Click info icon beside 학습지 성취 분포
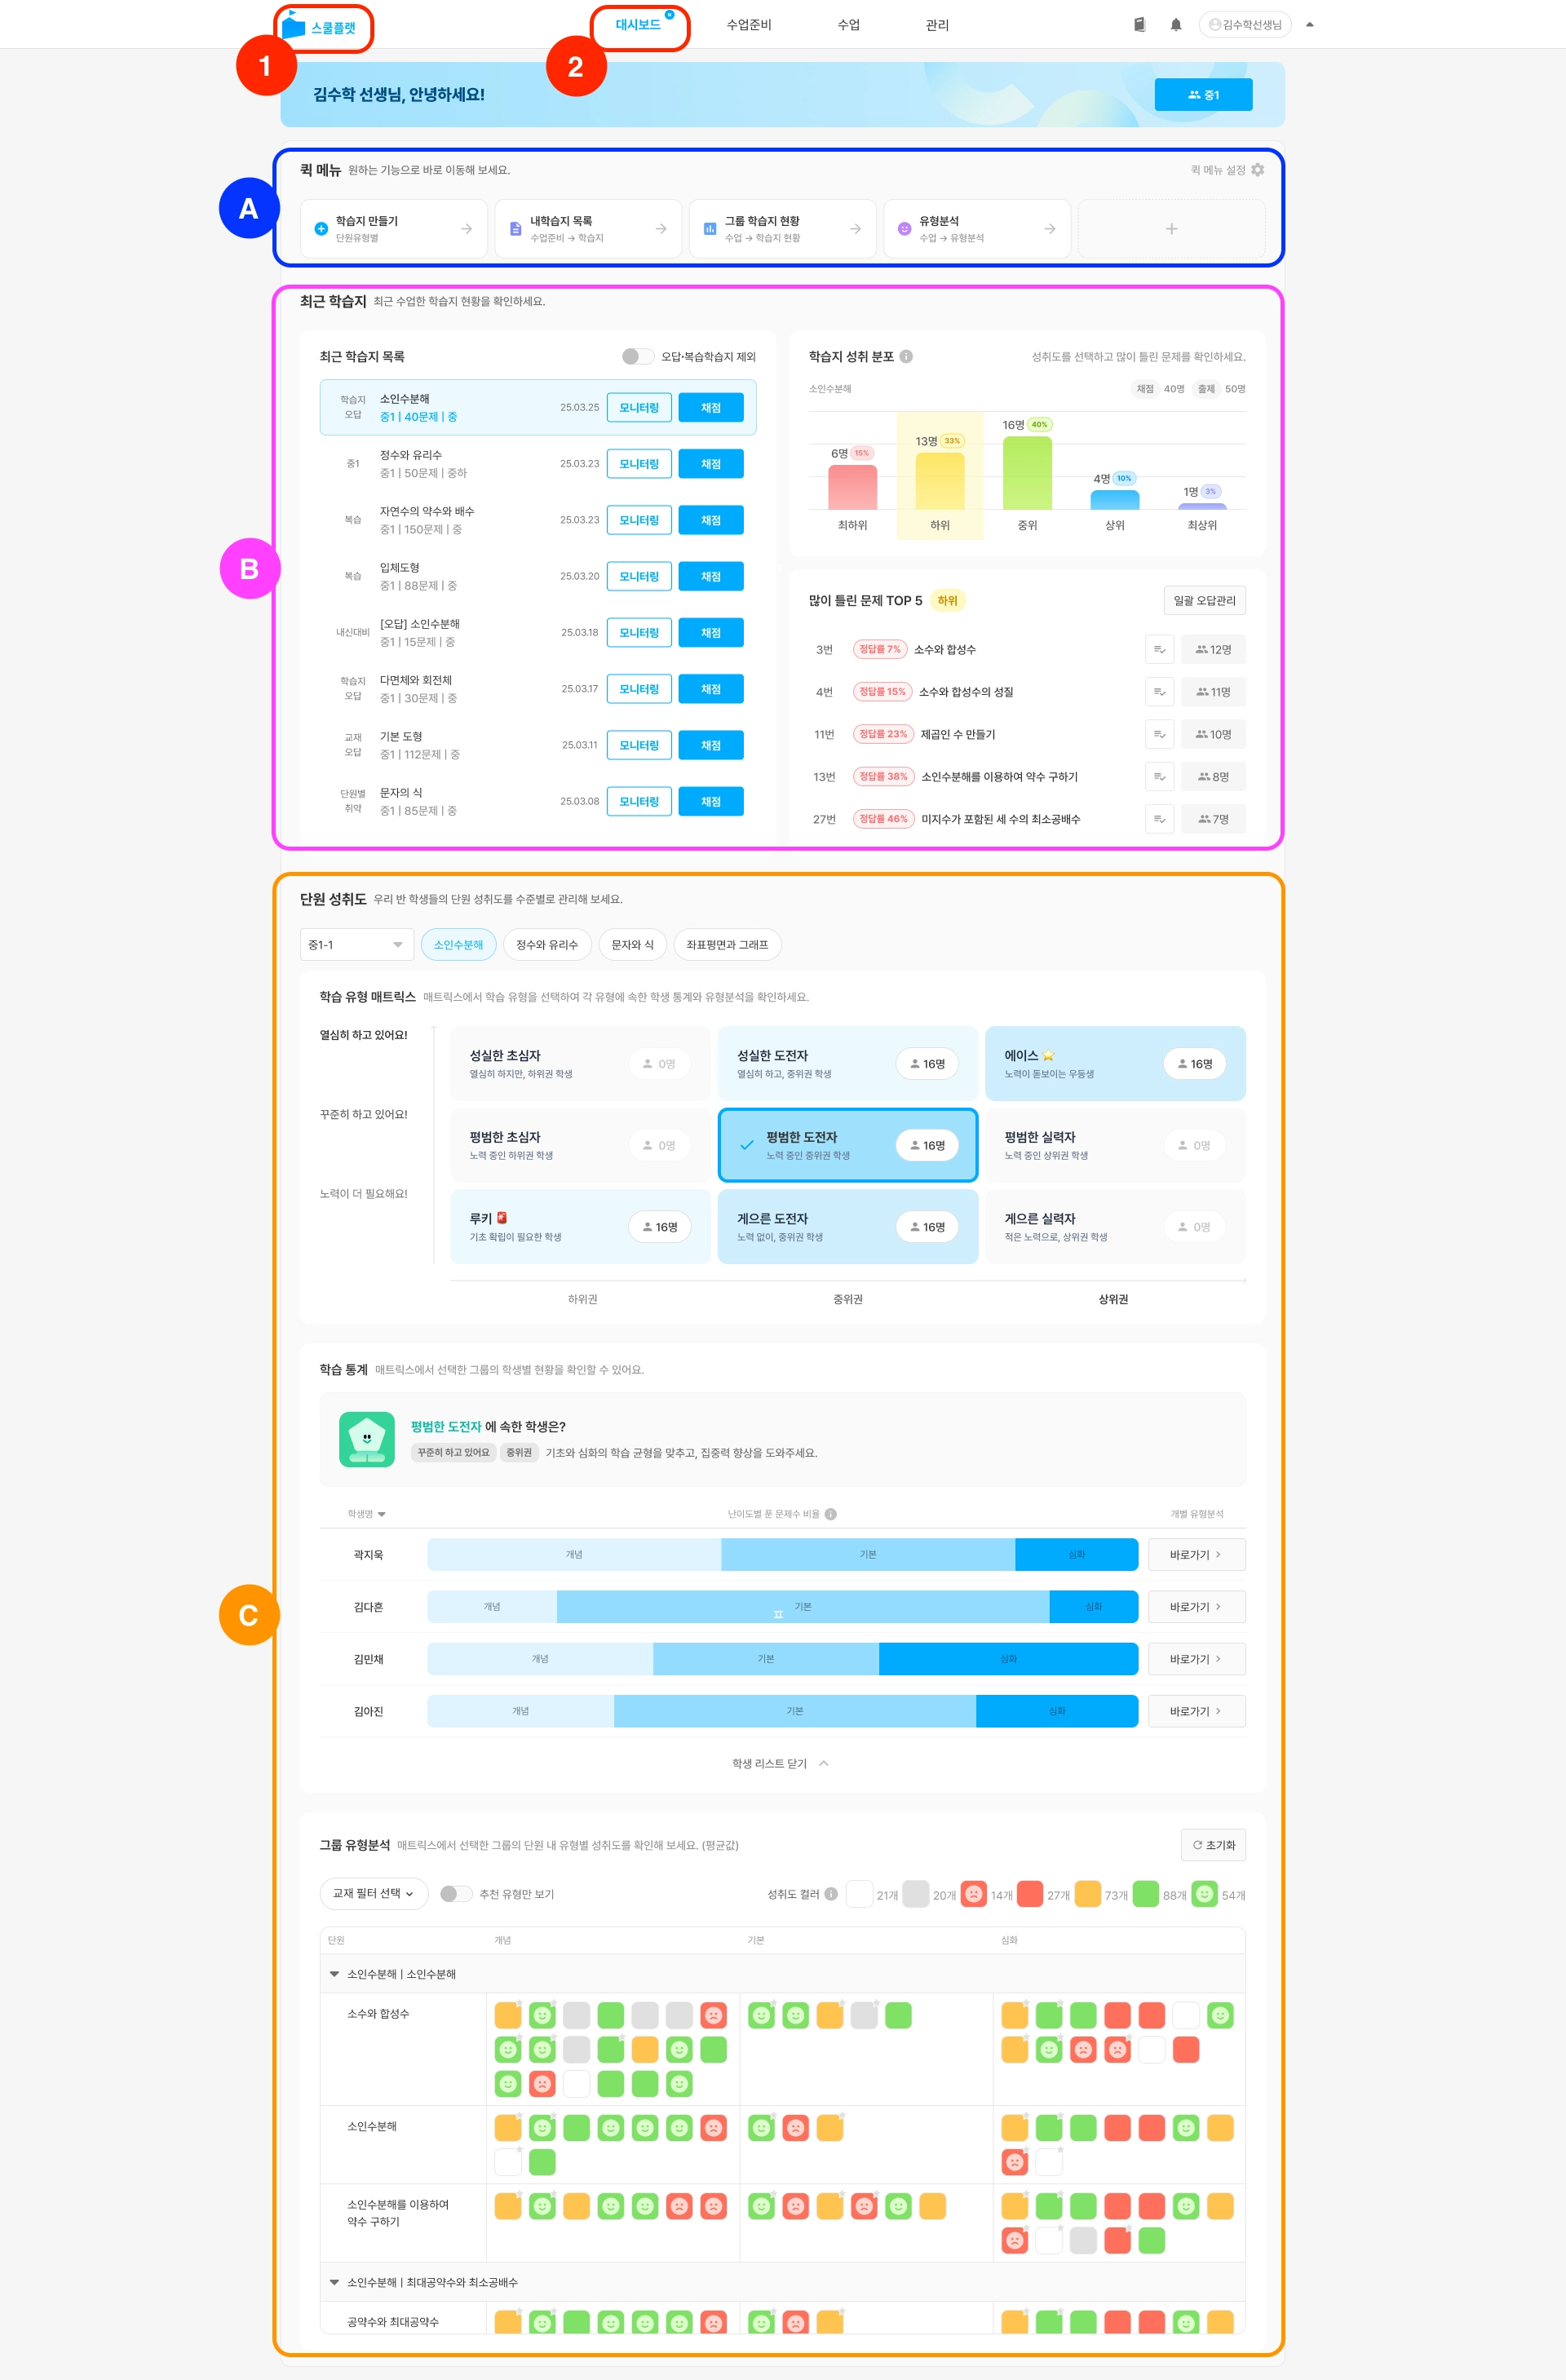The width and height of the screenshot is (1566, 2380). coord(906,357)
